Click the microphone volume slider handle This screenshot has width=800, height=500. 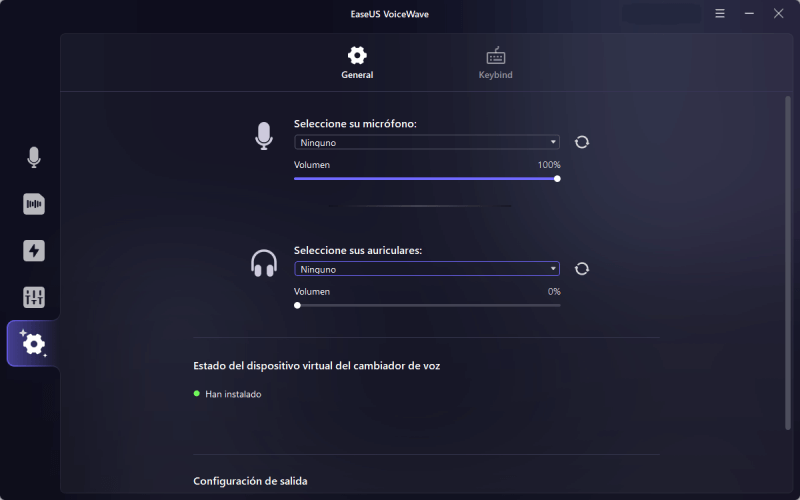click(557, 178)
